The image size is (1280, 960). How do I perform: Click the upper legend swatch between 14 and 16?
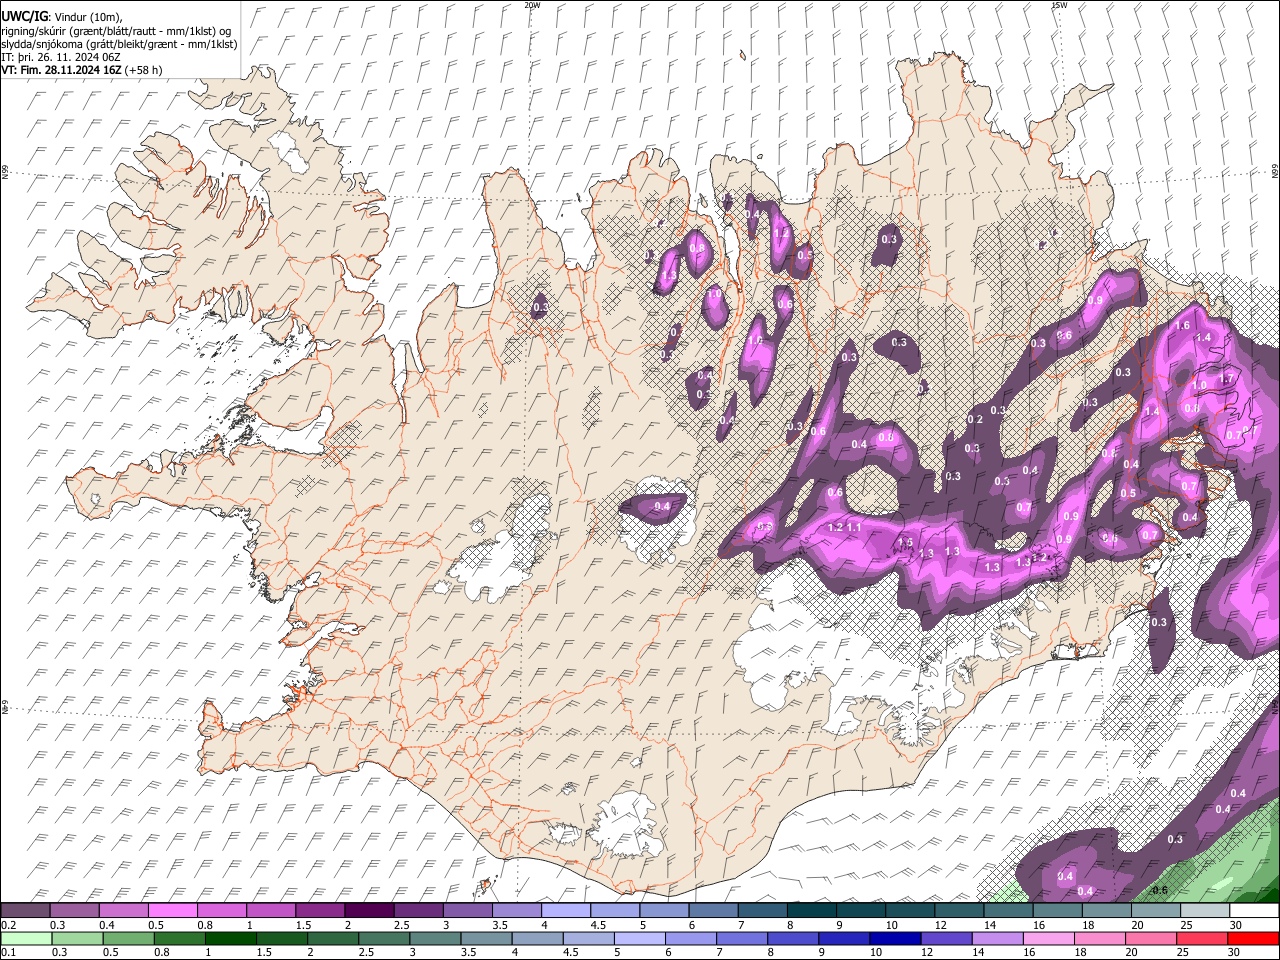tap(1009, 911)
